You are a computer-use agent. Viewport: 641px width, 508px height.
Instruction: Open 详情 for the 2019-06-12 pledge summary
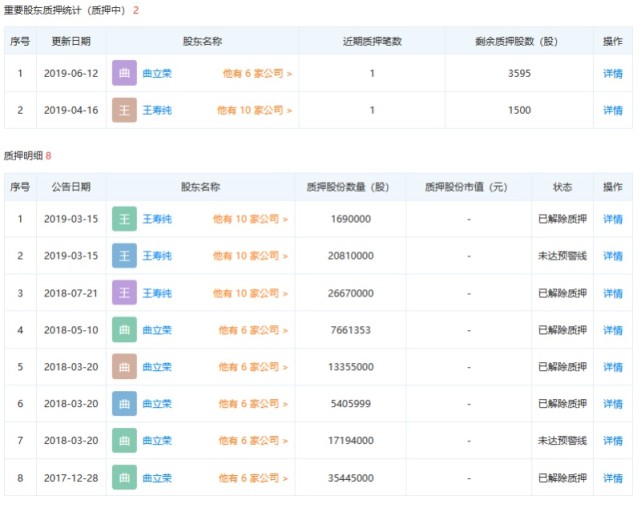612,73
